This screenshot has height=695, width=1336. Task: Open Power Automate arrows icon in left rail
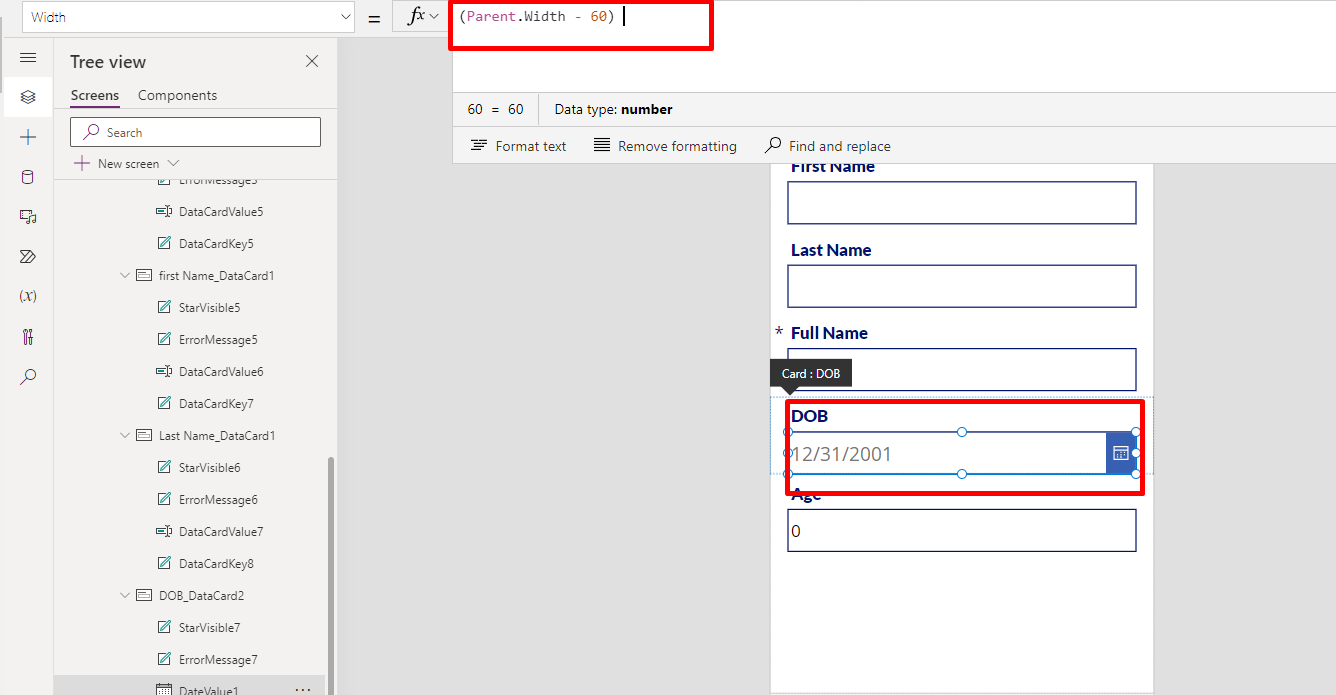28,257
